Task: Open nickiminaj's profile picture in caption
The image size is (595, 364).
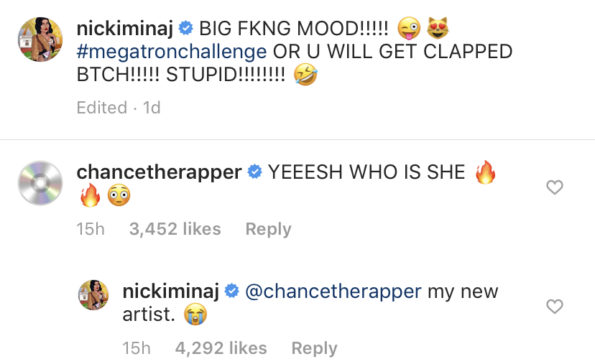Action: (x=40, y=39)
